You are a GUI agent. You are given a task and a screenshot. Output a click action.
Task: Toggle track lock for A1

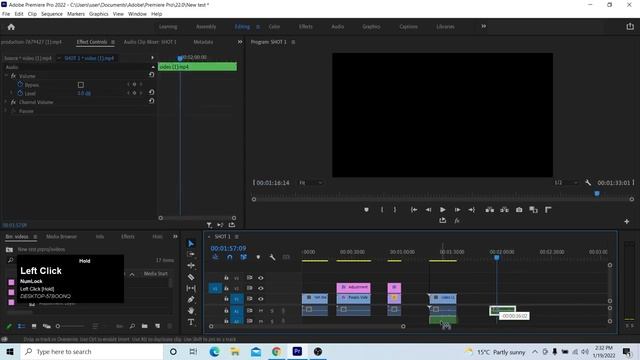(x=226, y=310)
